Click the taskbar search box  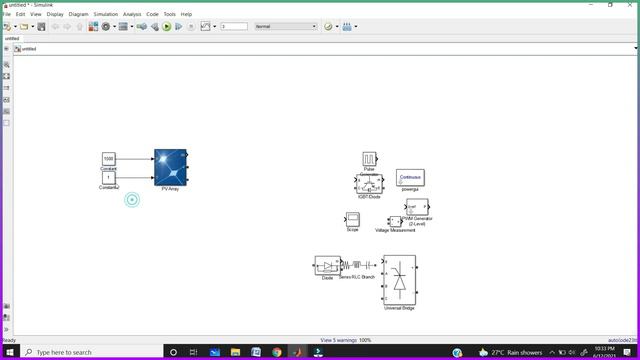point(92,352)
